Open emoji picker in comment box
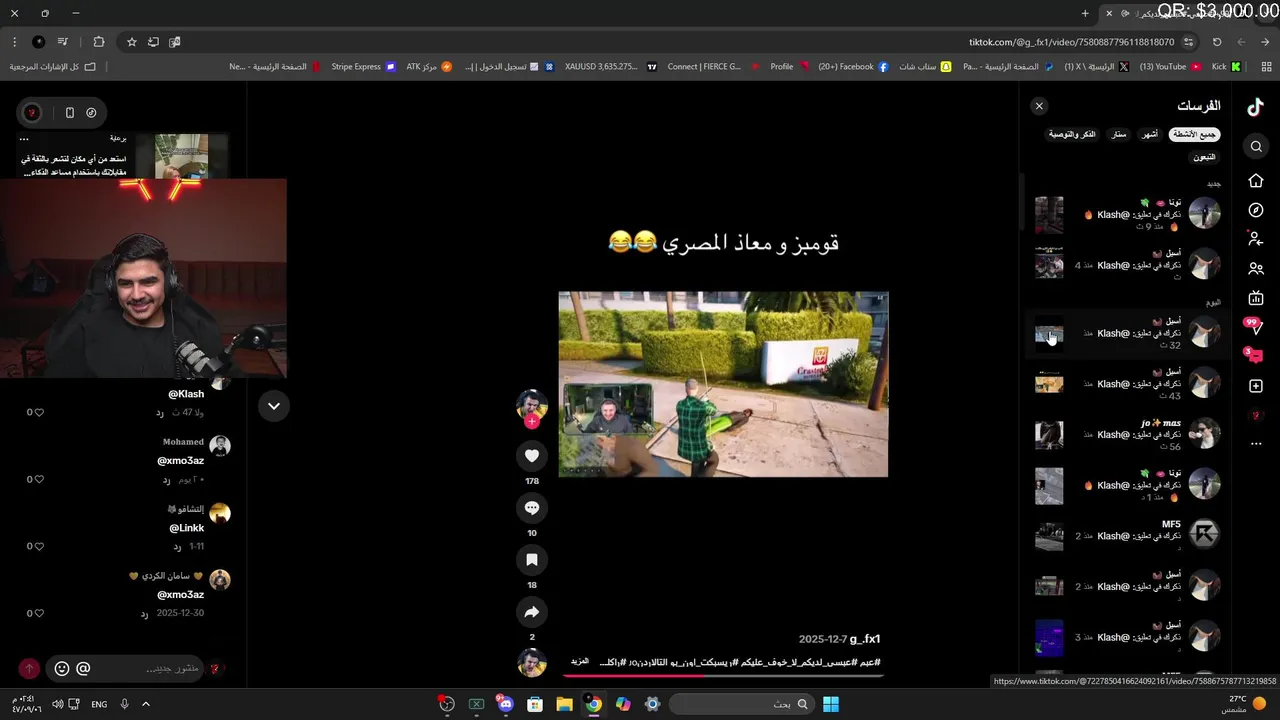The height and width of the screenshot is (720, 1280). pyautogui.click(x=62, y=668)
